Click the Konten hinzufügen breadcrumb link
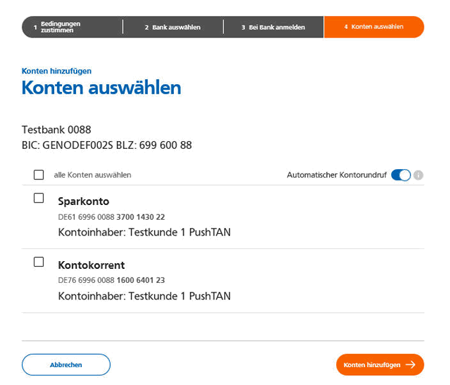 [x=56, y=71]
